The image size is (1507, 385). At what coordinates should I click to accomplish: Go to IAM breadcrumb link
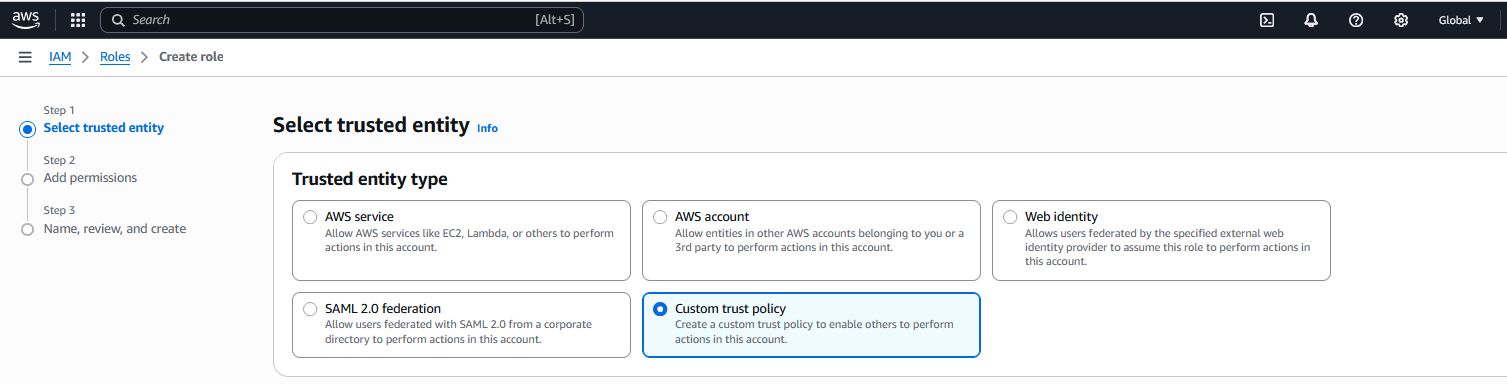(x=60, y=57)
